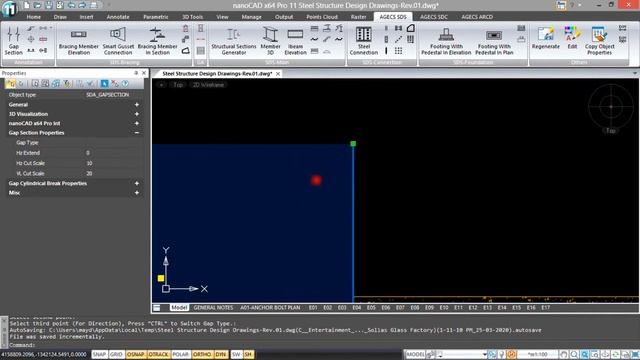Viewport: 640px width, 360px height.
Task: Toggle SW lineweight status button
Action: pos(236,354)
